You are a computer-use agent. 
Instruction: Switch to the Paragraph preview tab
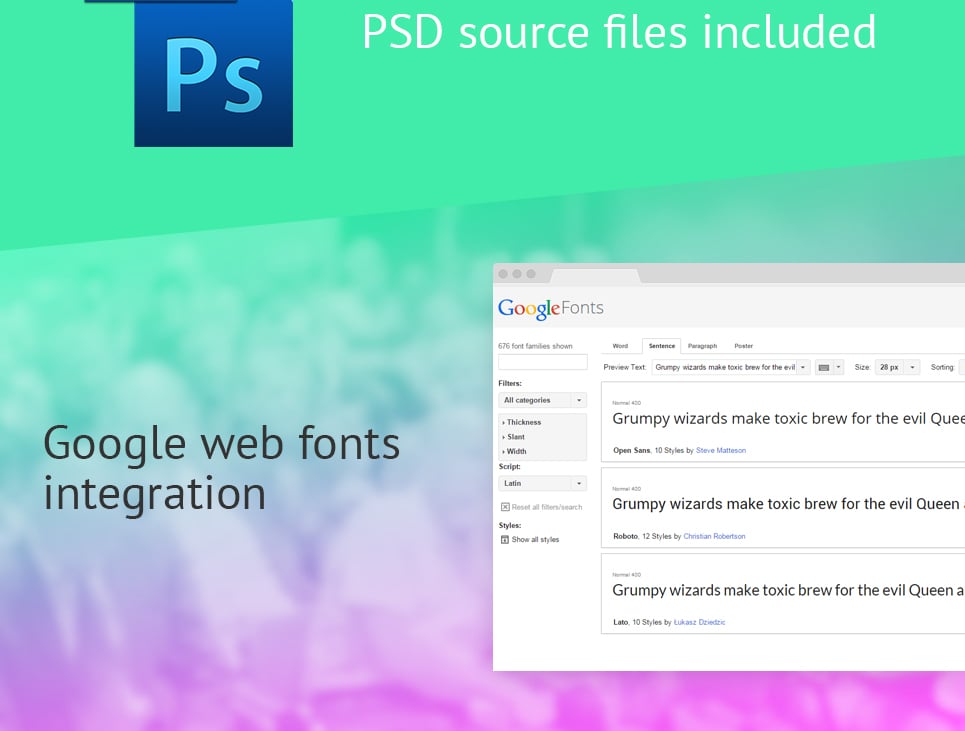tap(702, 346)
